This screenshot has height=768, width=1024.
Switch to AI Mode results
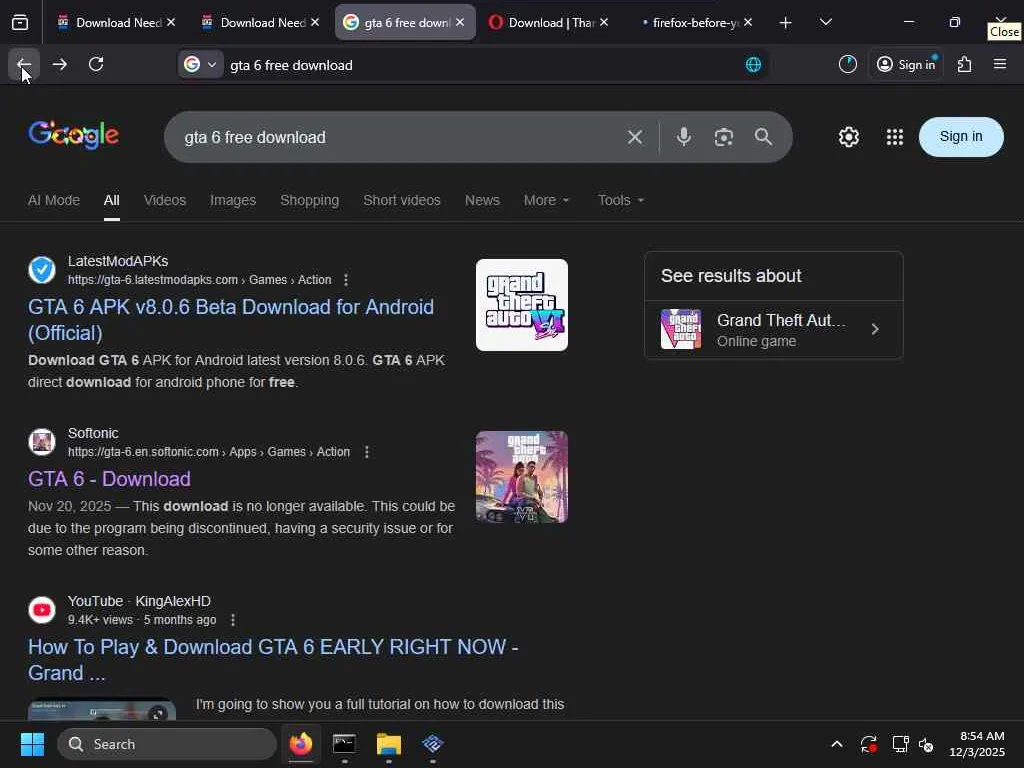54,200
